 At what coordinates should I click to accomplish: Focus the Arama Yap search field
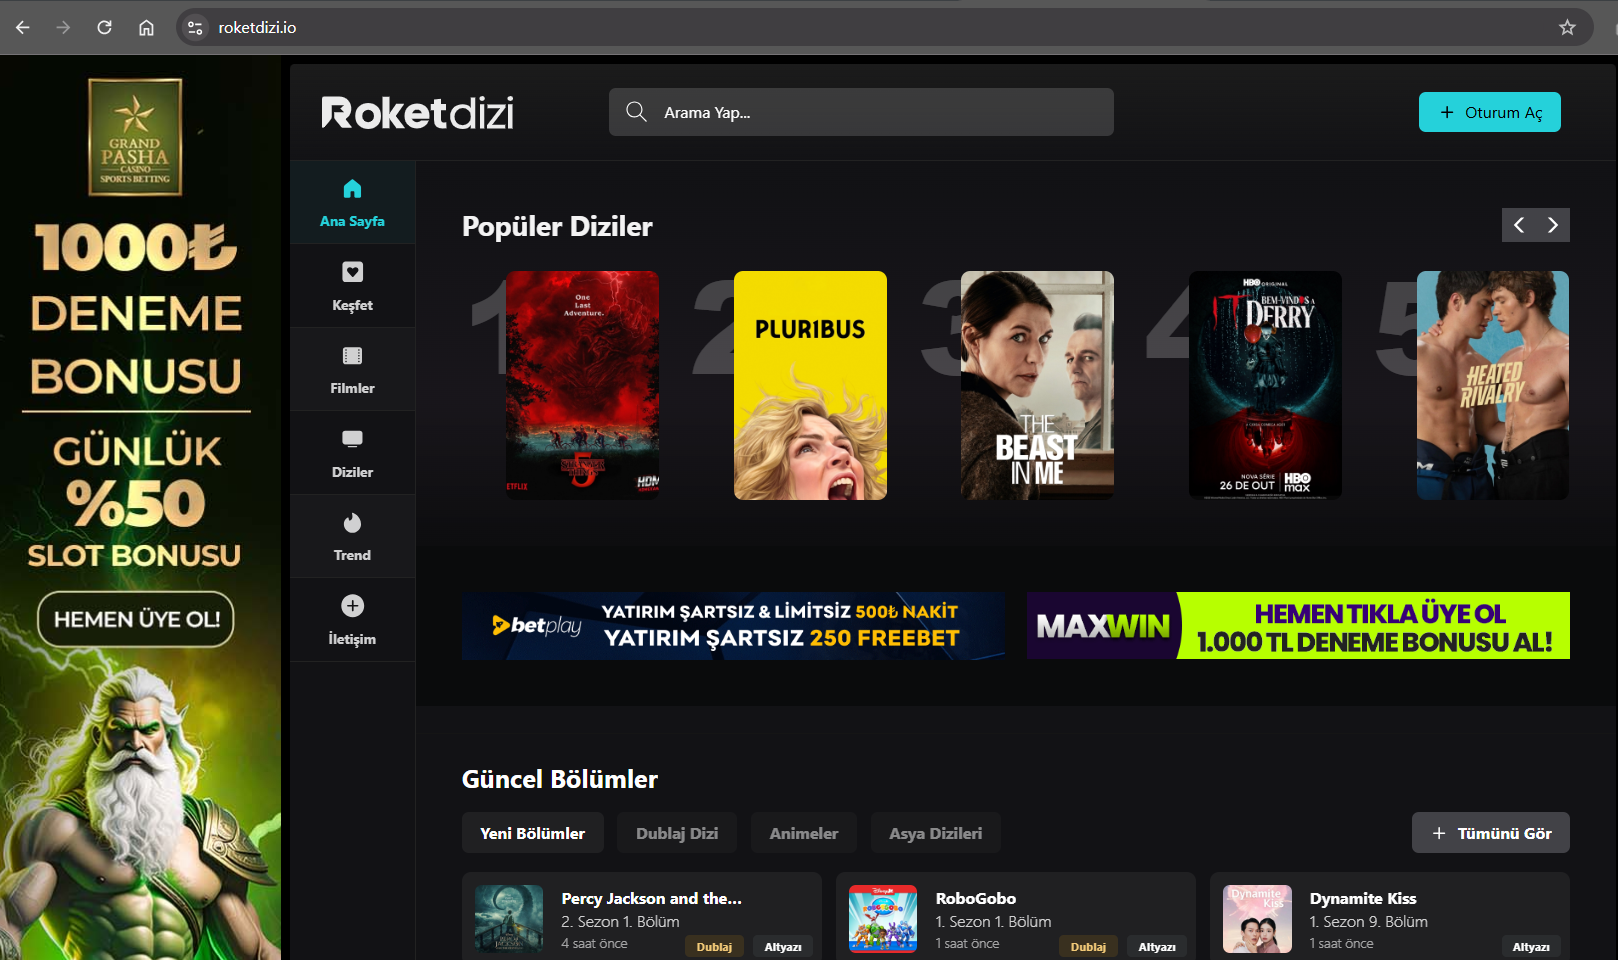pos(861,112)
